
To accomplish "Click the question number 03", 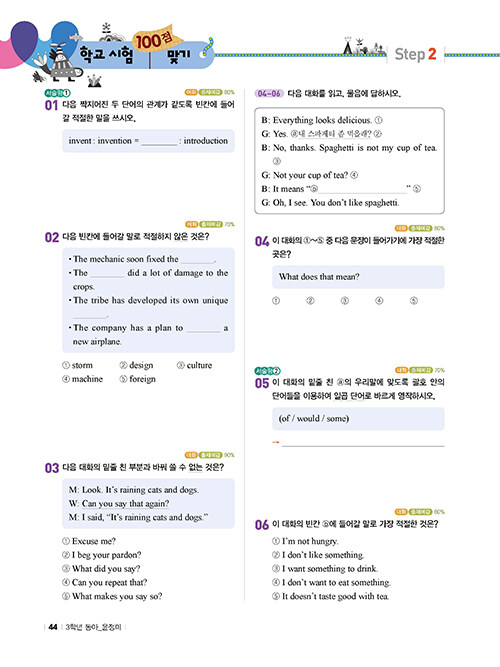I will (51, 468).
